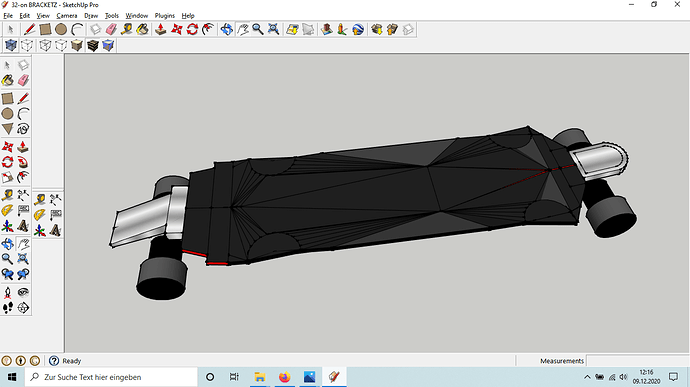The height and width of the screenshot is (387, 690).
Task: Open Firefox from the taskbar
Action: pos(285,377)
